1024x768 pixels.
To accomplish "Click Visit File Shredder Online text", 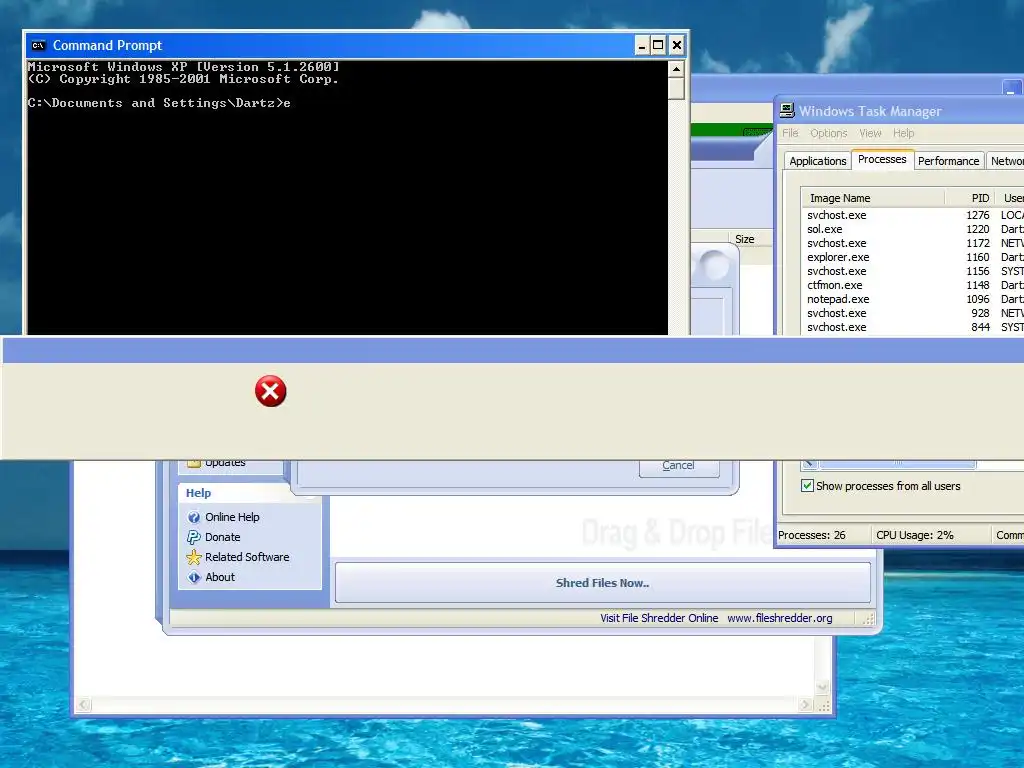I will coord(659,618).
